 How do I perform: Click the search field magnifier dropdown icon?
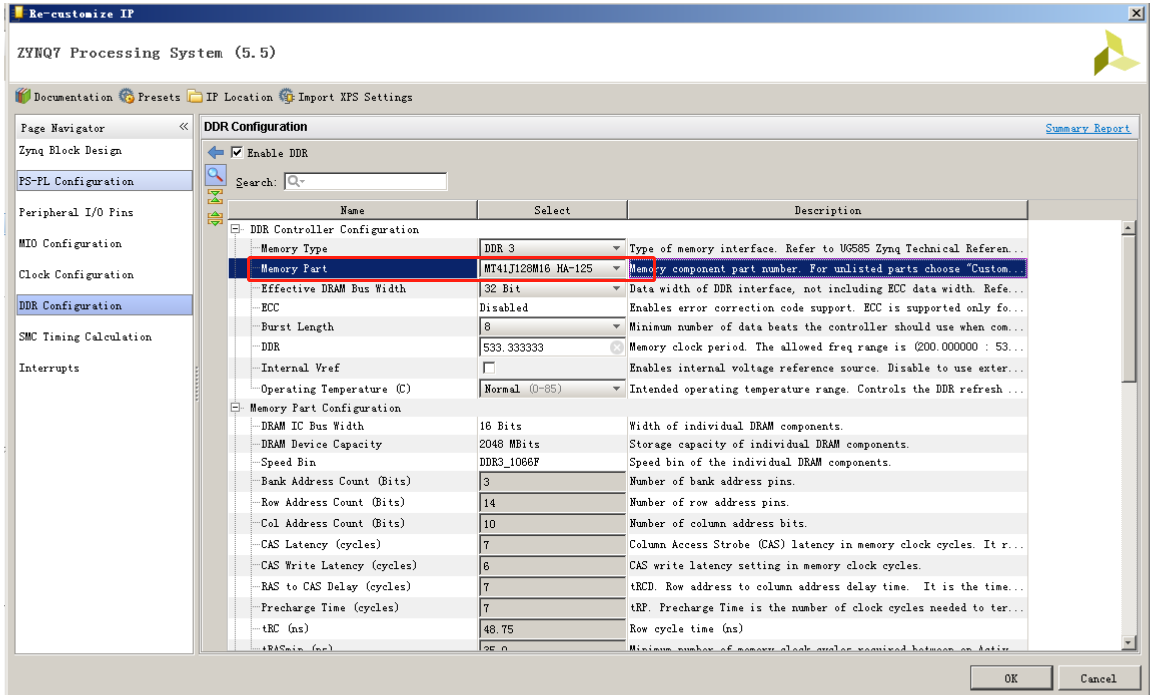pos(296,181)
